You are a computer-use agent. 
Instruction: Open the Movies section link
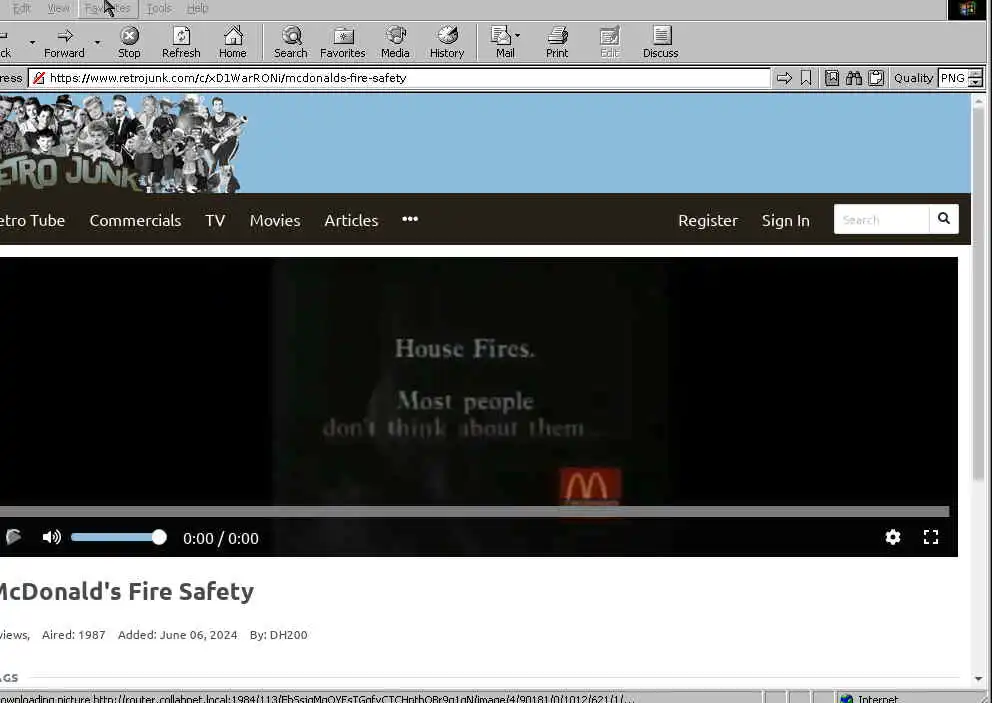[275, 220]
